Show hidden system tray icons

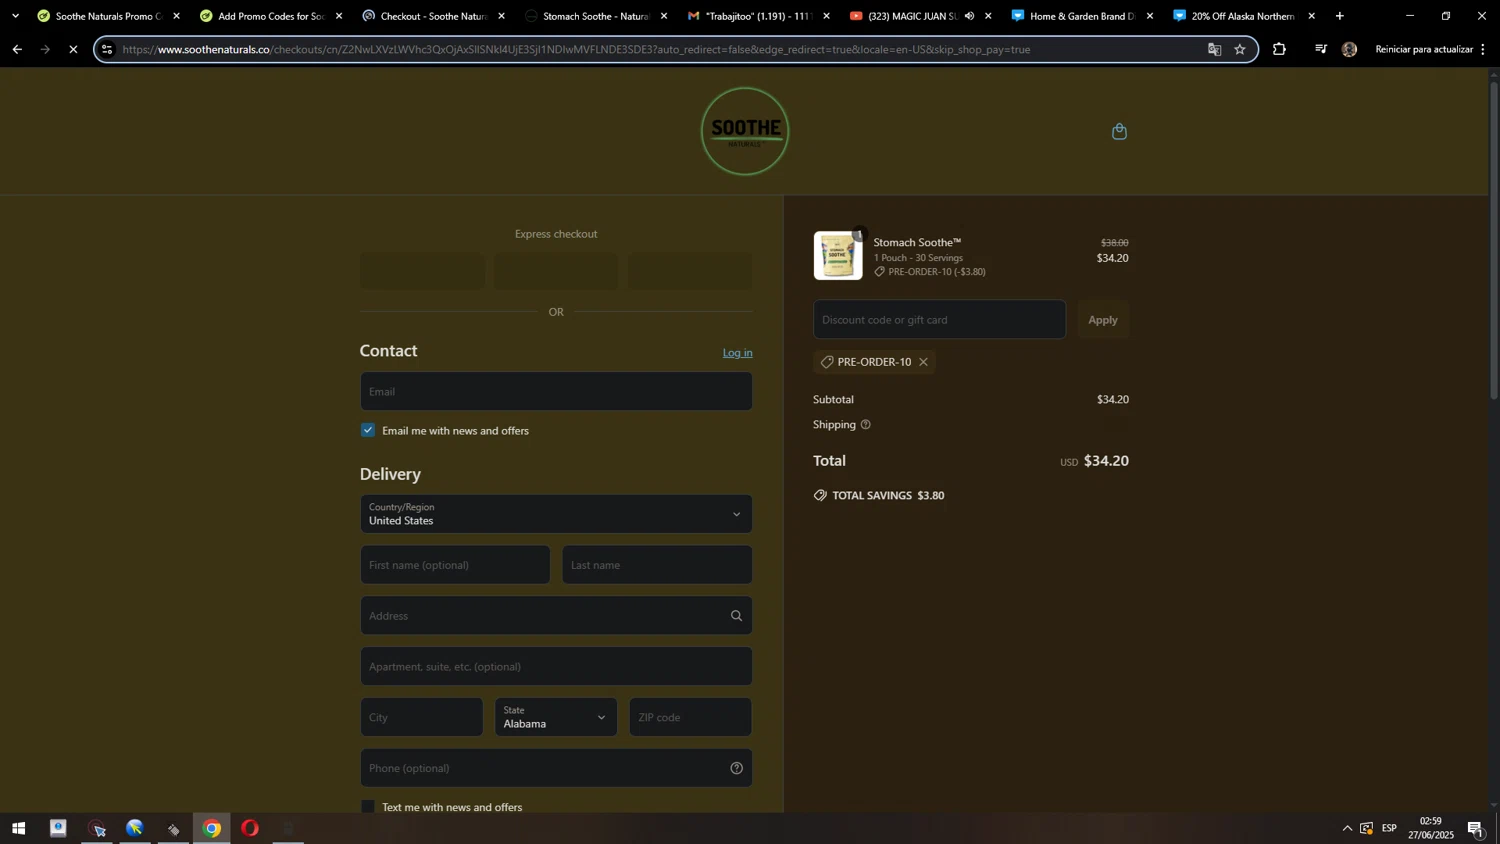pyautogui.click(x=1347, y=828)
